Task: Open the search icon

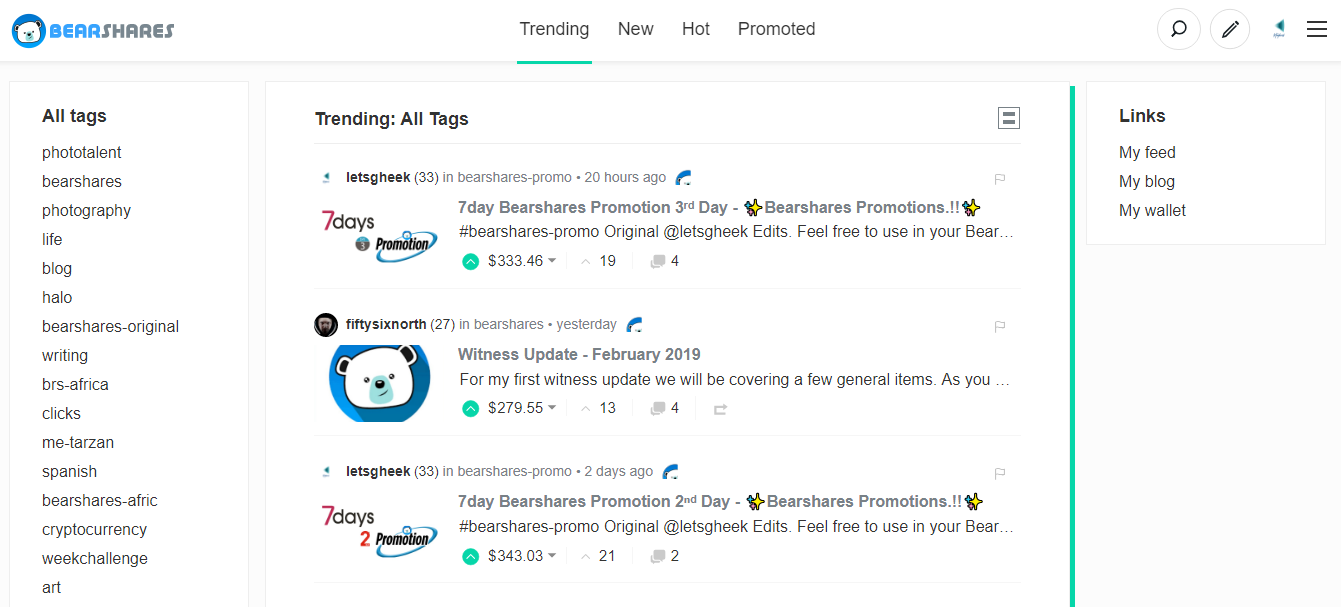Action: pos(1178,29)
